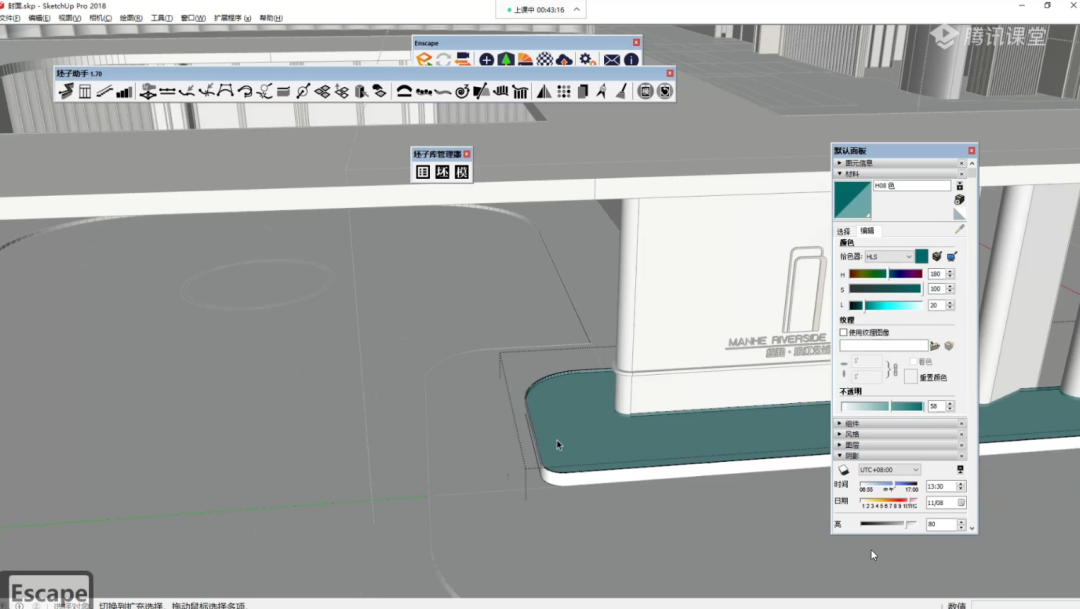Click the bar chart icon in 坯子助手
The image size is (1080, 609).
point(124,91)
